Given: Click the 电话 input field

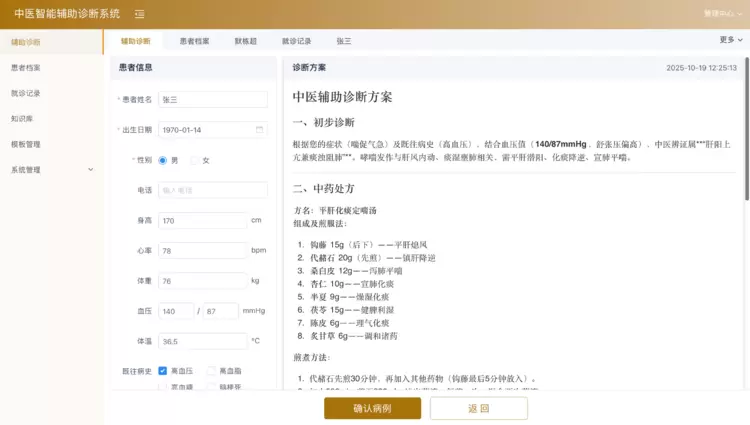Looking at the screenshot, I should pyautogui.click(x=212, y=190).
